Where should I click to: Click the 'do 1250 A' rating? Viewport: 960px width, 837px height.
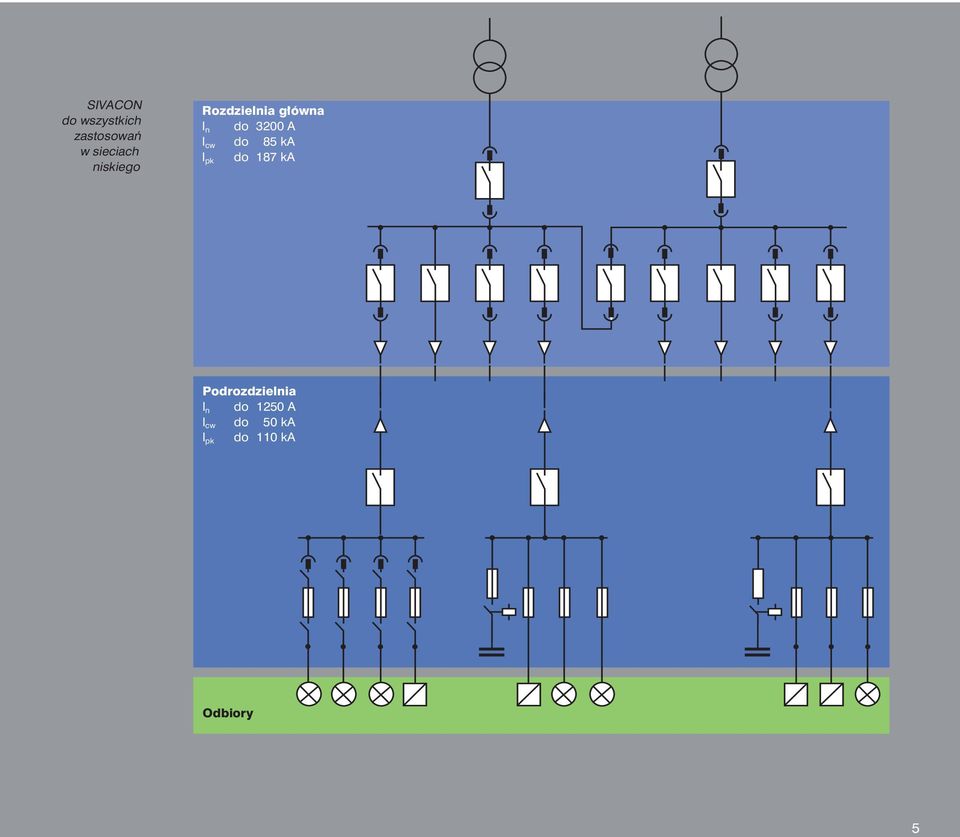click(264, 407)
